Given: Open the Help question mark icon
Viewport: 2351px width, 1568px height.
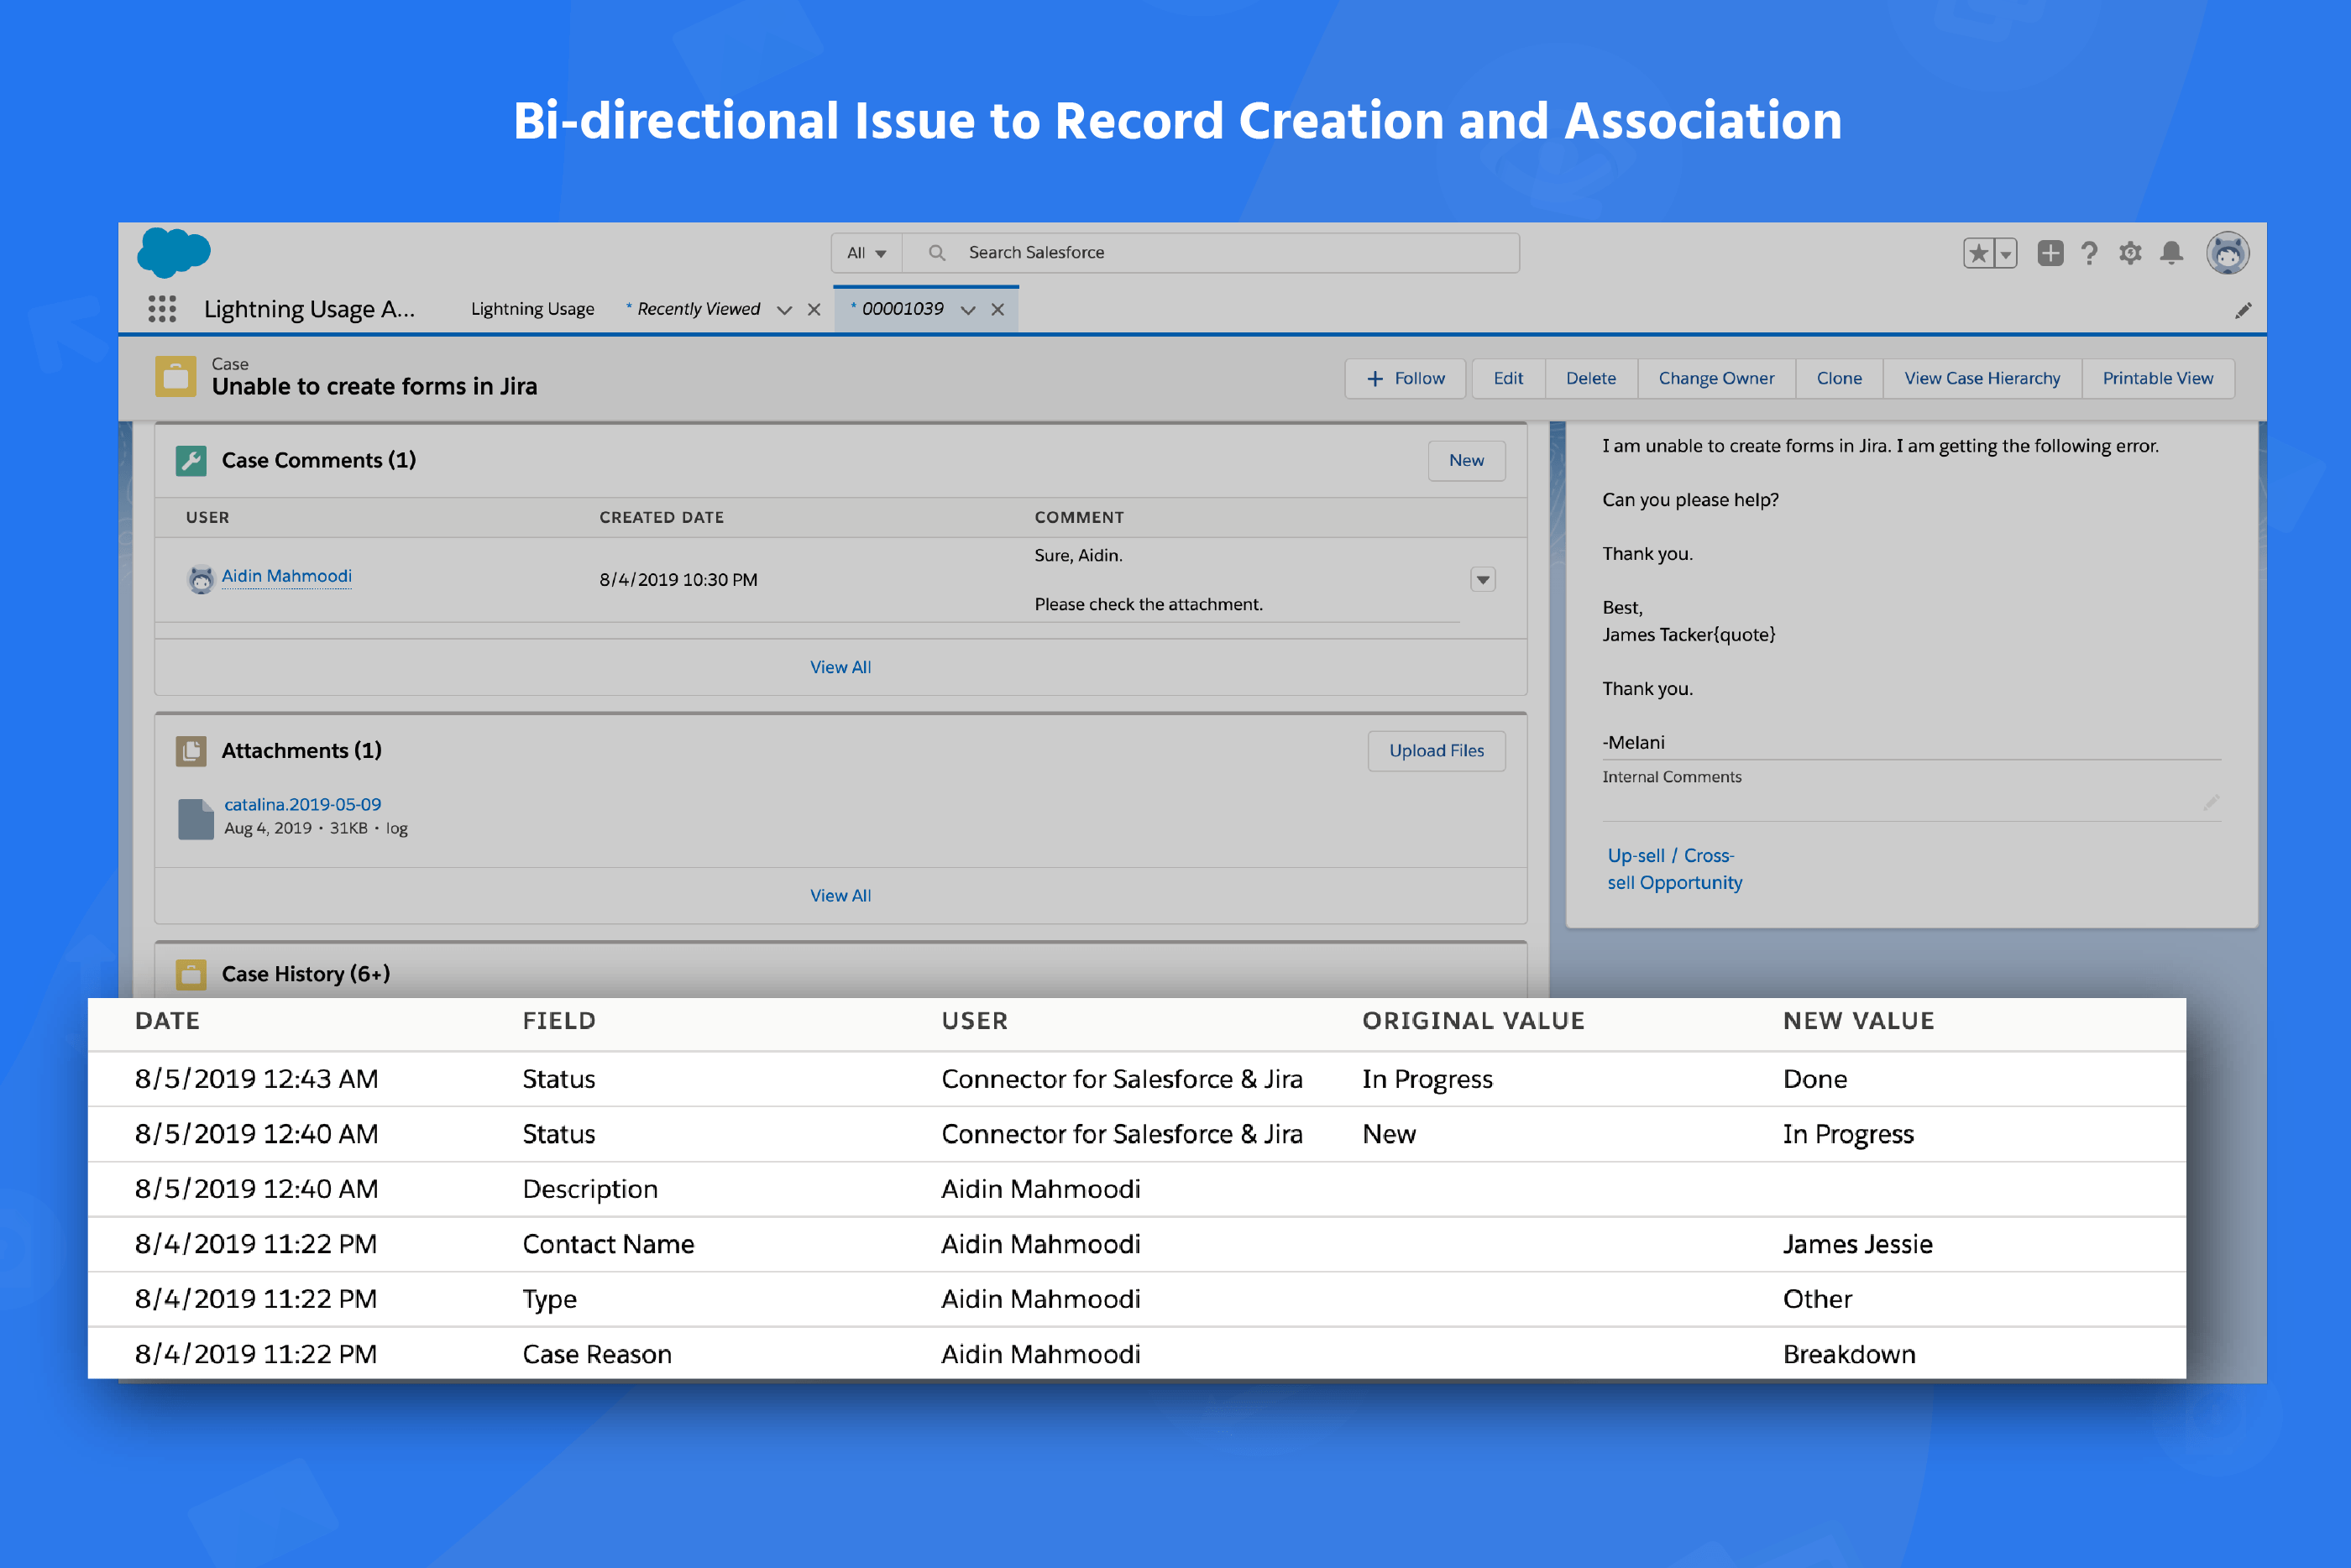Looking at the screenshot, I should tap(2089, 253).
